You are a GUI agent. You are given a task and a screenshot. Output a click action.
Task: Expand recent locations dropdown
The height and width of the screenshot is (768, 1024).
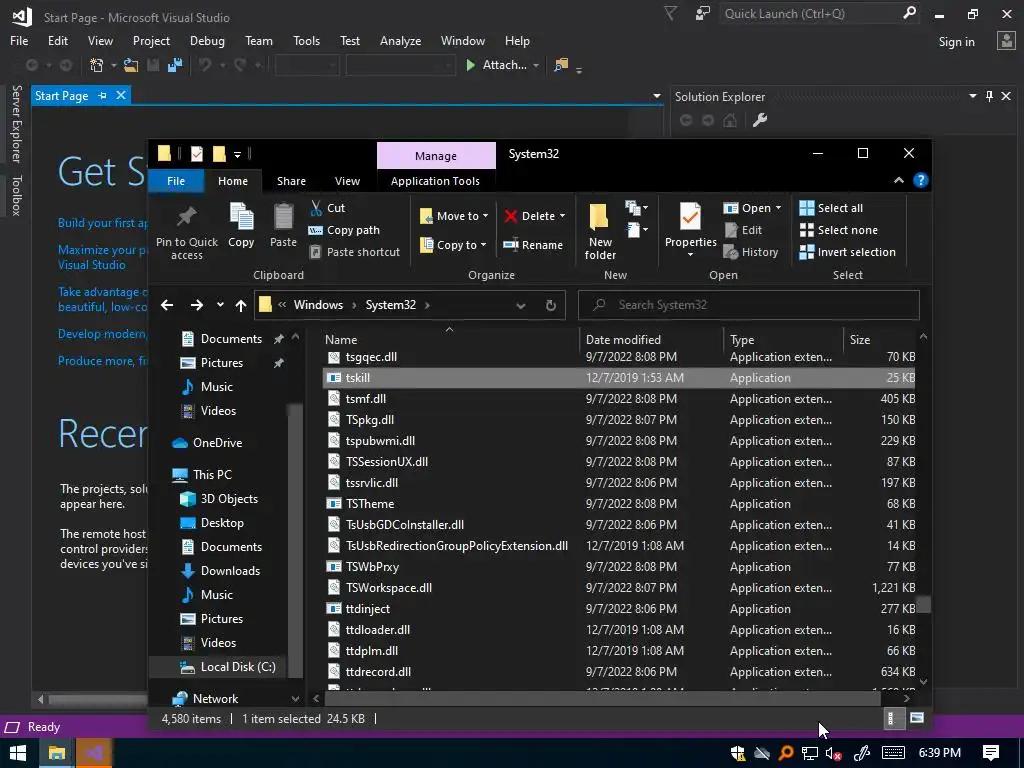[220, 305]
